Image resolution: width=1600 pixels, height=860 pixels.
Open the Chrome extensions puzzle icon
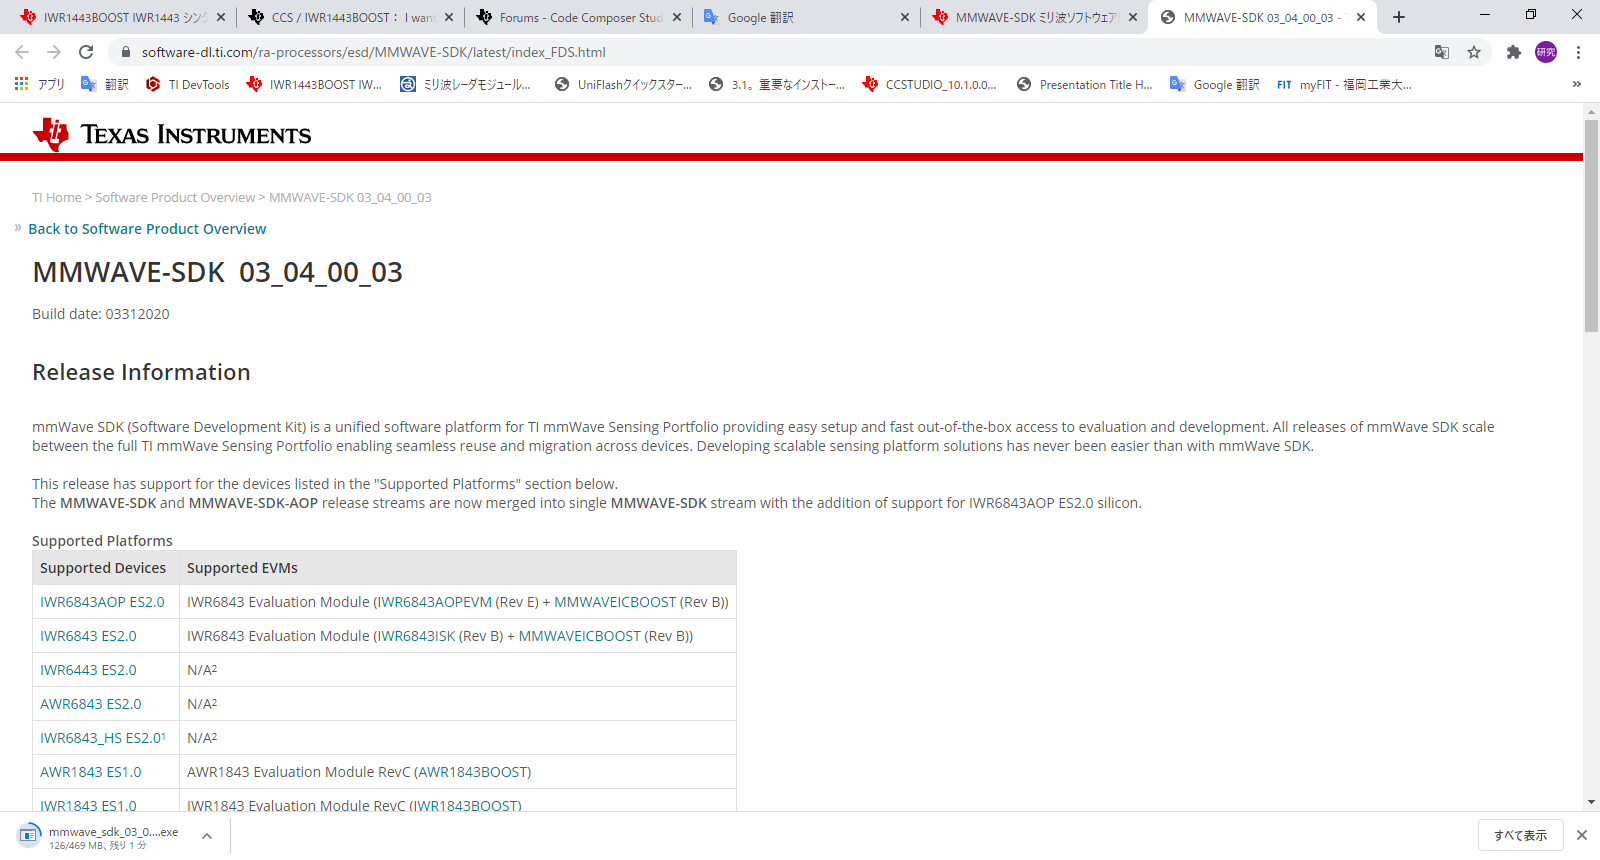click(x=1514, y=52)
